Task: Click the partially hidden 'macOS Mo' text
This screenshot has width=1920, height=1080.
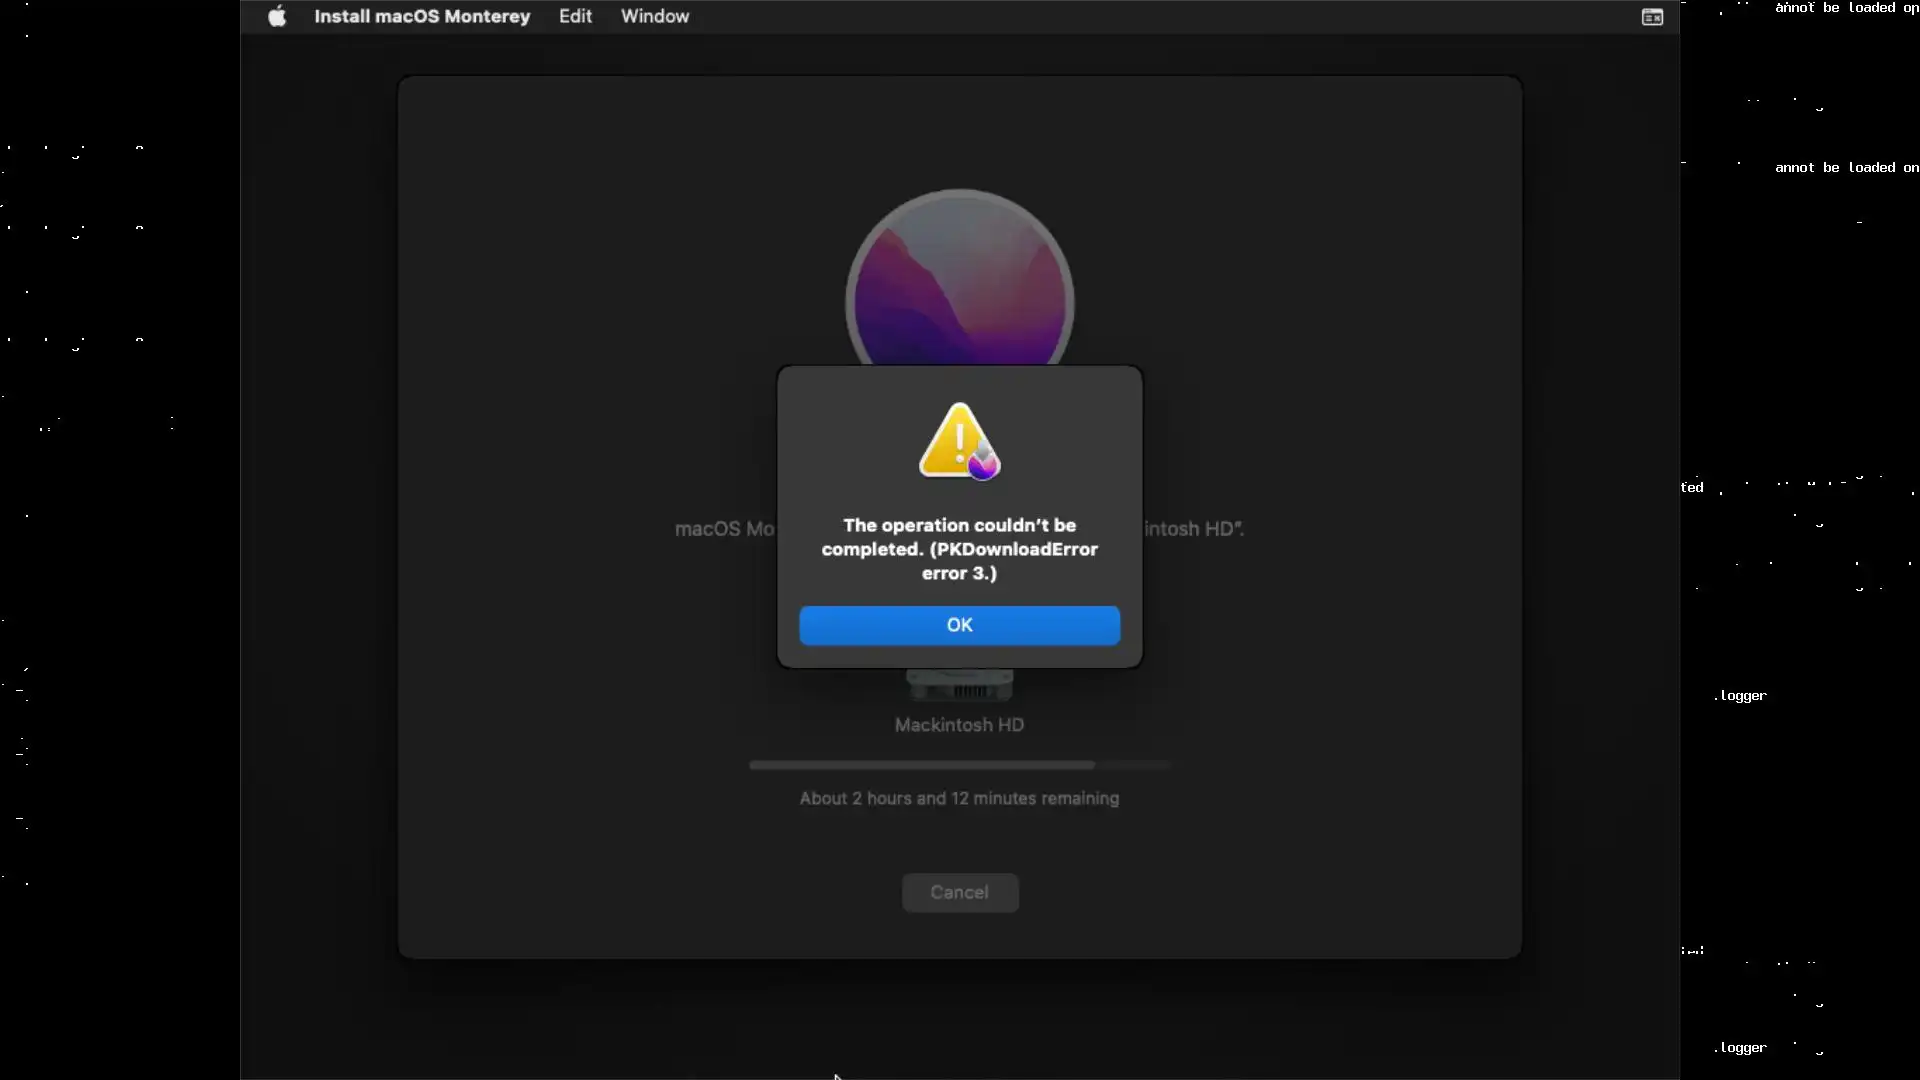Action: (x=724, y=529)
